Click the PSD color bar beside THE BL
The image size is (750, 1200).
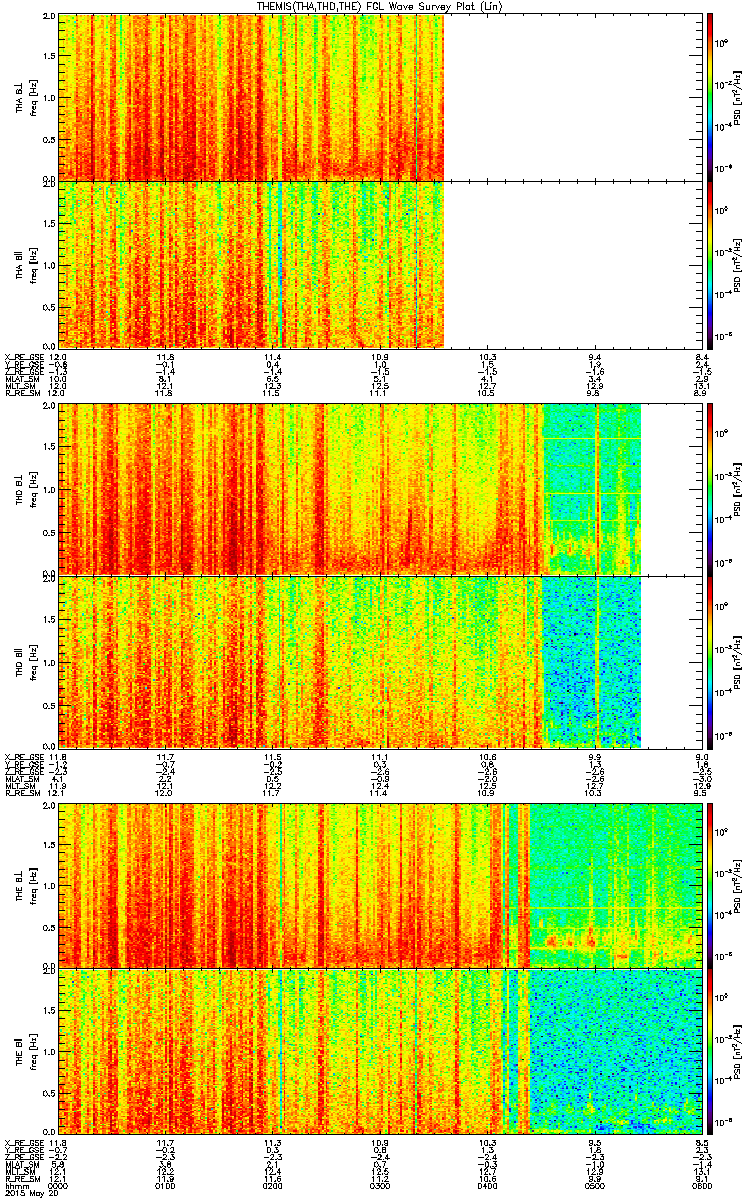710,884
